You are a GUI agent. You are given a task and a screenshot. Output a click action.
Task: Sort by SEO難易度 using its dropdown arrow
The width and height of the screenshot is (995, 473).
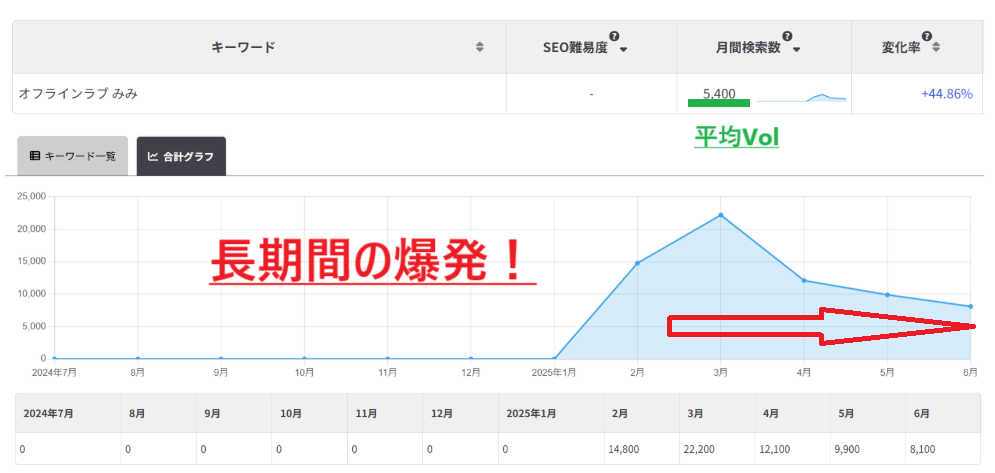(623, 49)
